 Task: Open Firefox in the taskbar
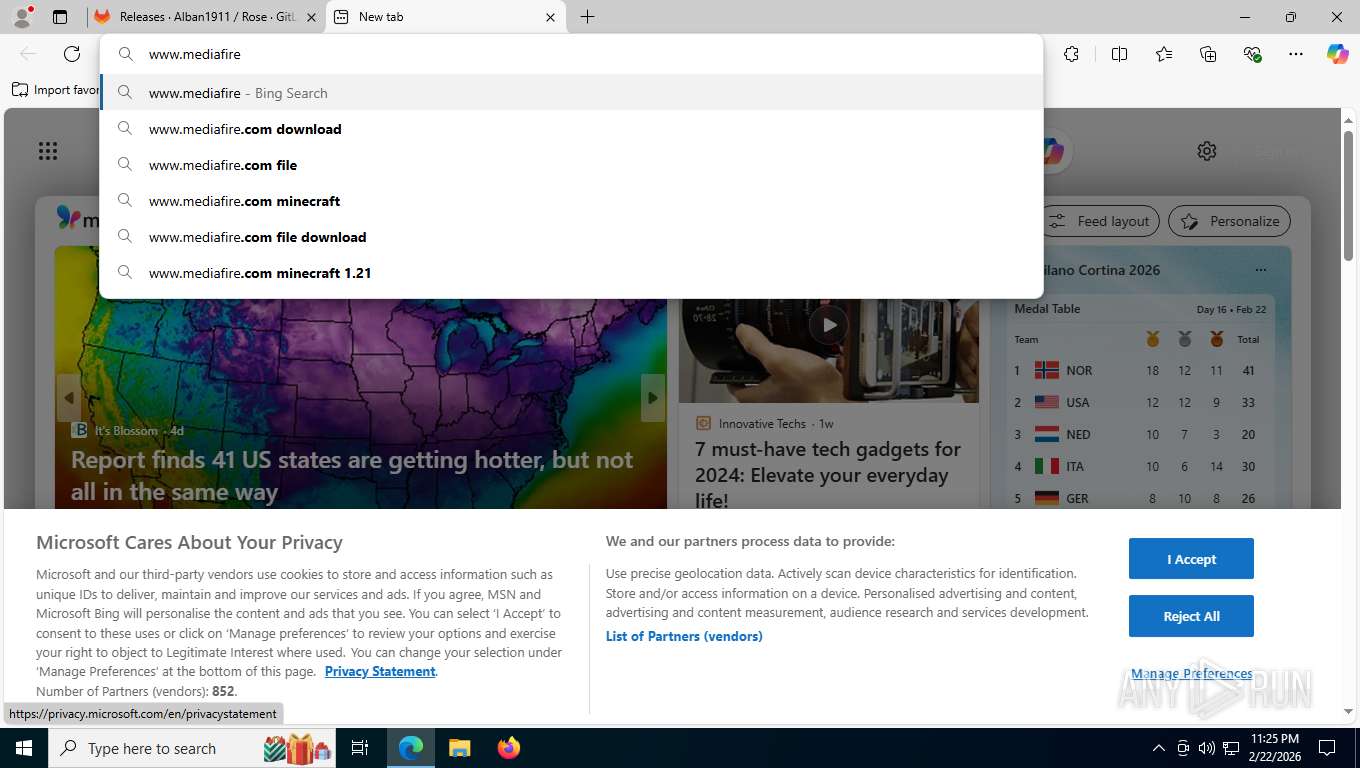pyautogui.click(x=508, y=748)
